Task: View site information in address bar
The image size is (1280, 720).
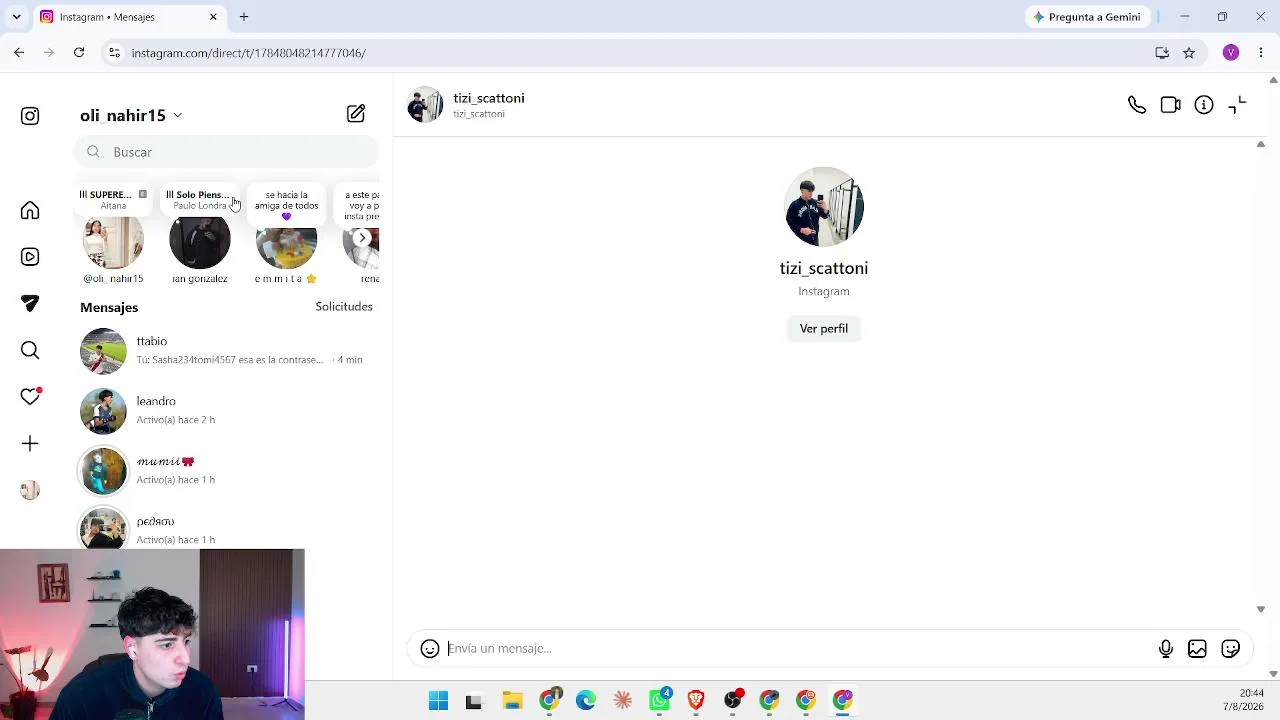Action: (x=114, y=53)
